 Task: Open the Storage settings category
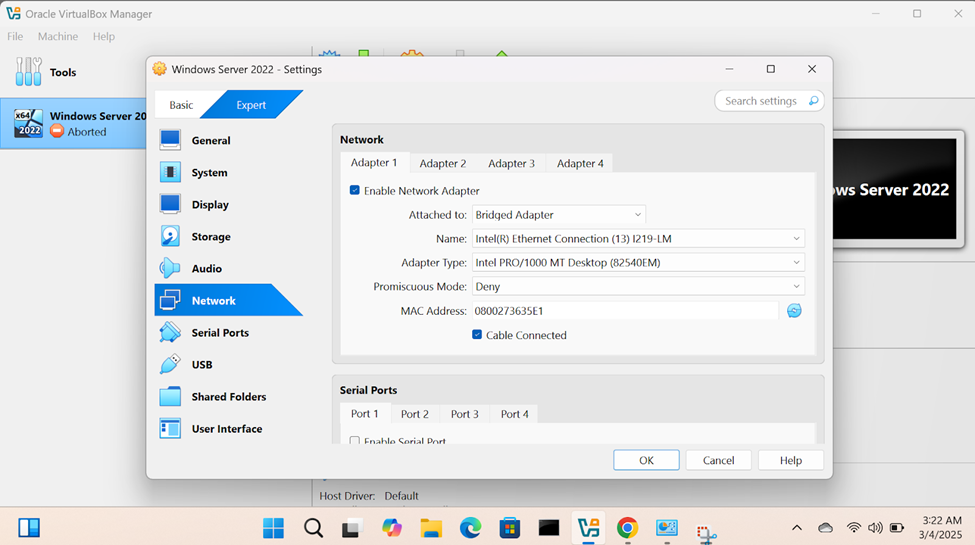pos(228,236)
